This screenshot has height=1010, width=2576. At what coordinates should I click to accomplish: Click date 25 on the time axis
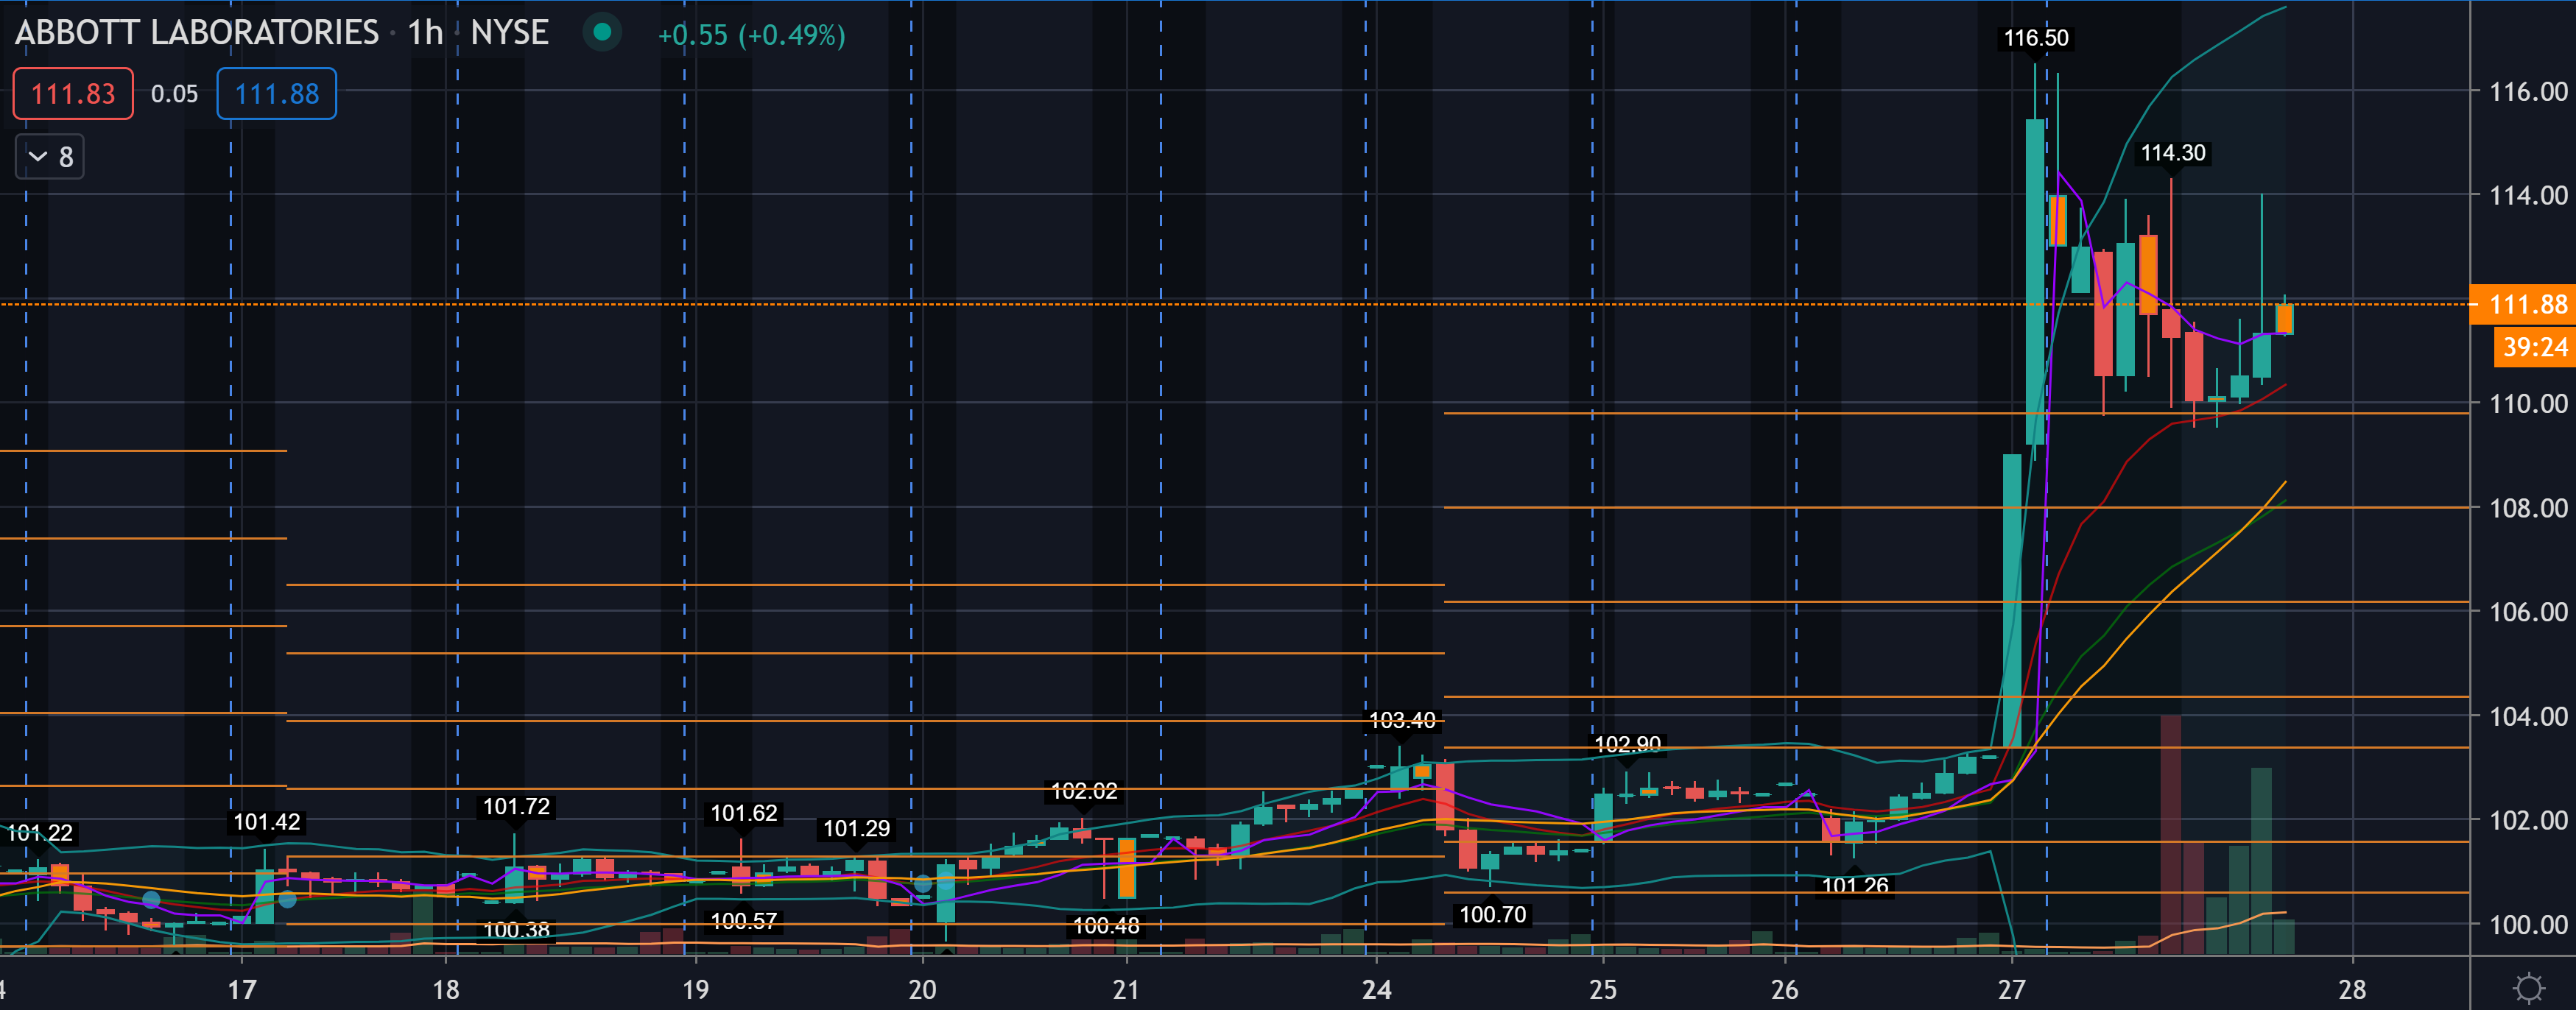coord(1603,990)
